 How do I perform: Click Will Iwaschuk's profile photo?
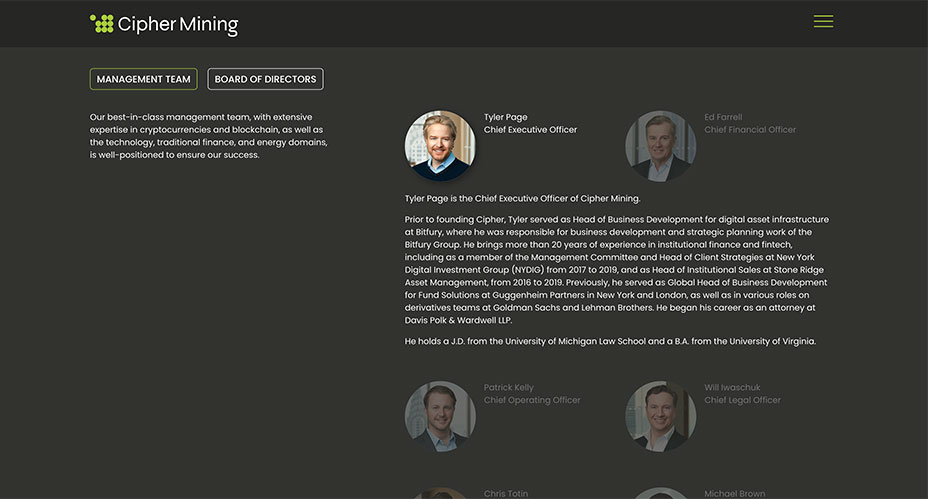coord(660,416)
